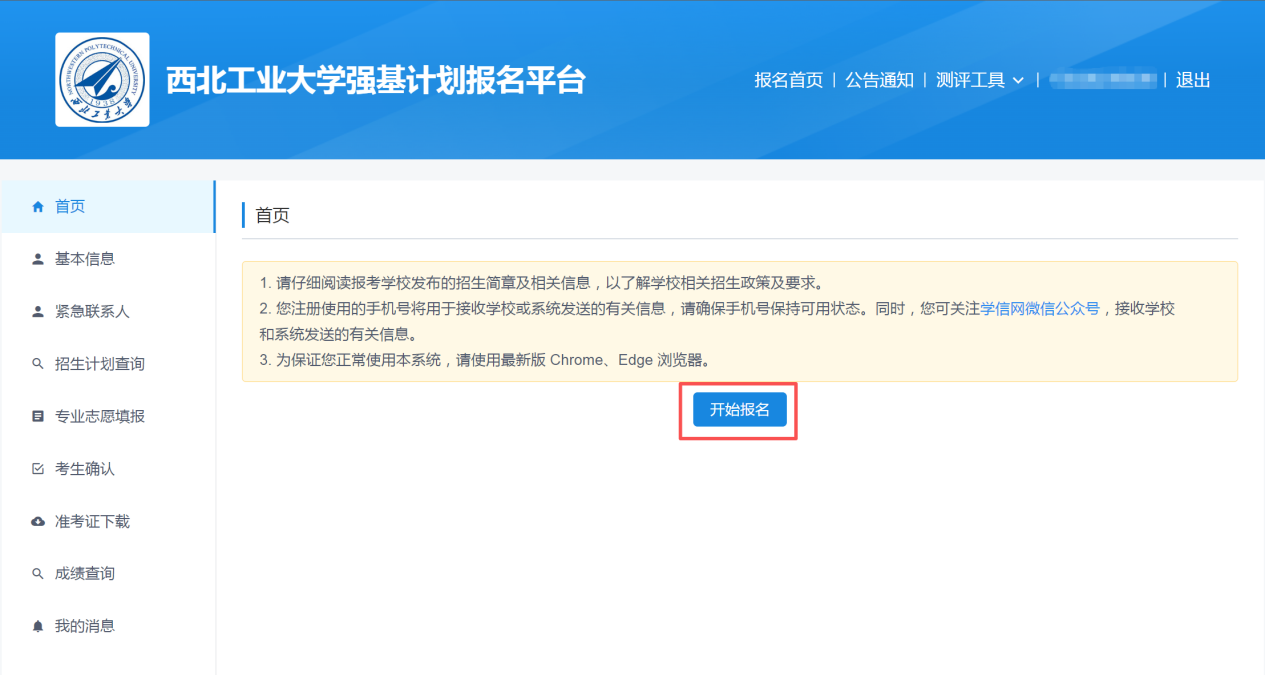Click the form icon beside 专业志愿填报
Screen dimensions: 1265x675
[38, 416]
